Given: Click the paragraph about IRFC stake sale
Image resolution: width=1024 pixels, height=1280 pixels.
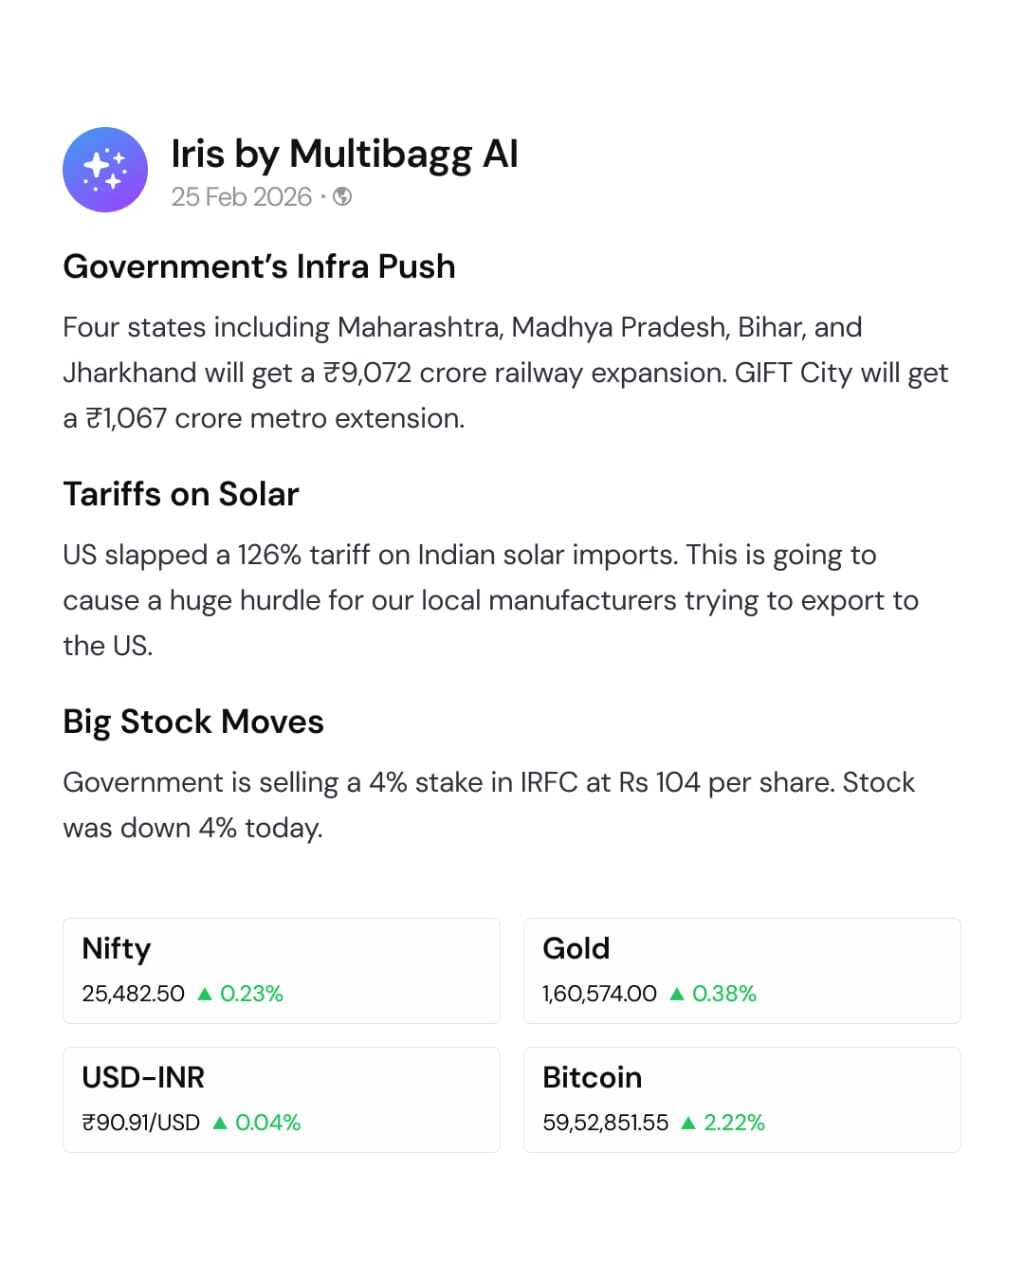Looking at the screenshot, I should click(x=488, y=805).
